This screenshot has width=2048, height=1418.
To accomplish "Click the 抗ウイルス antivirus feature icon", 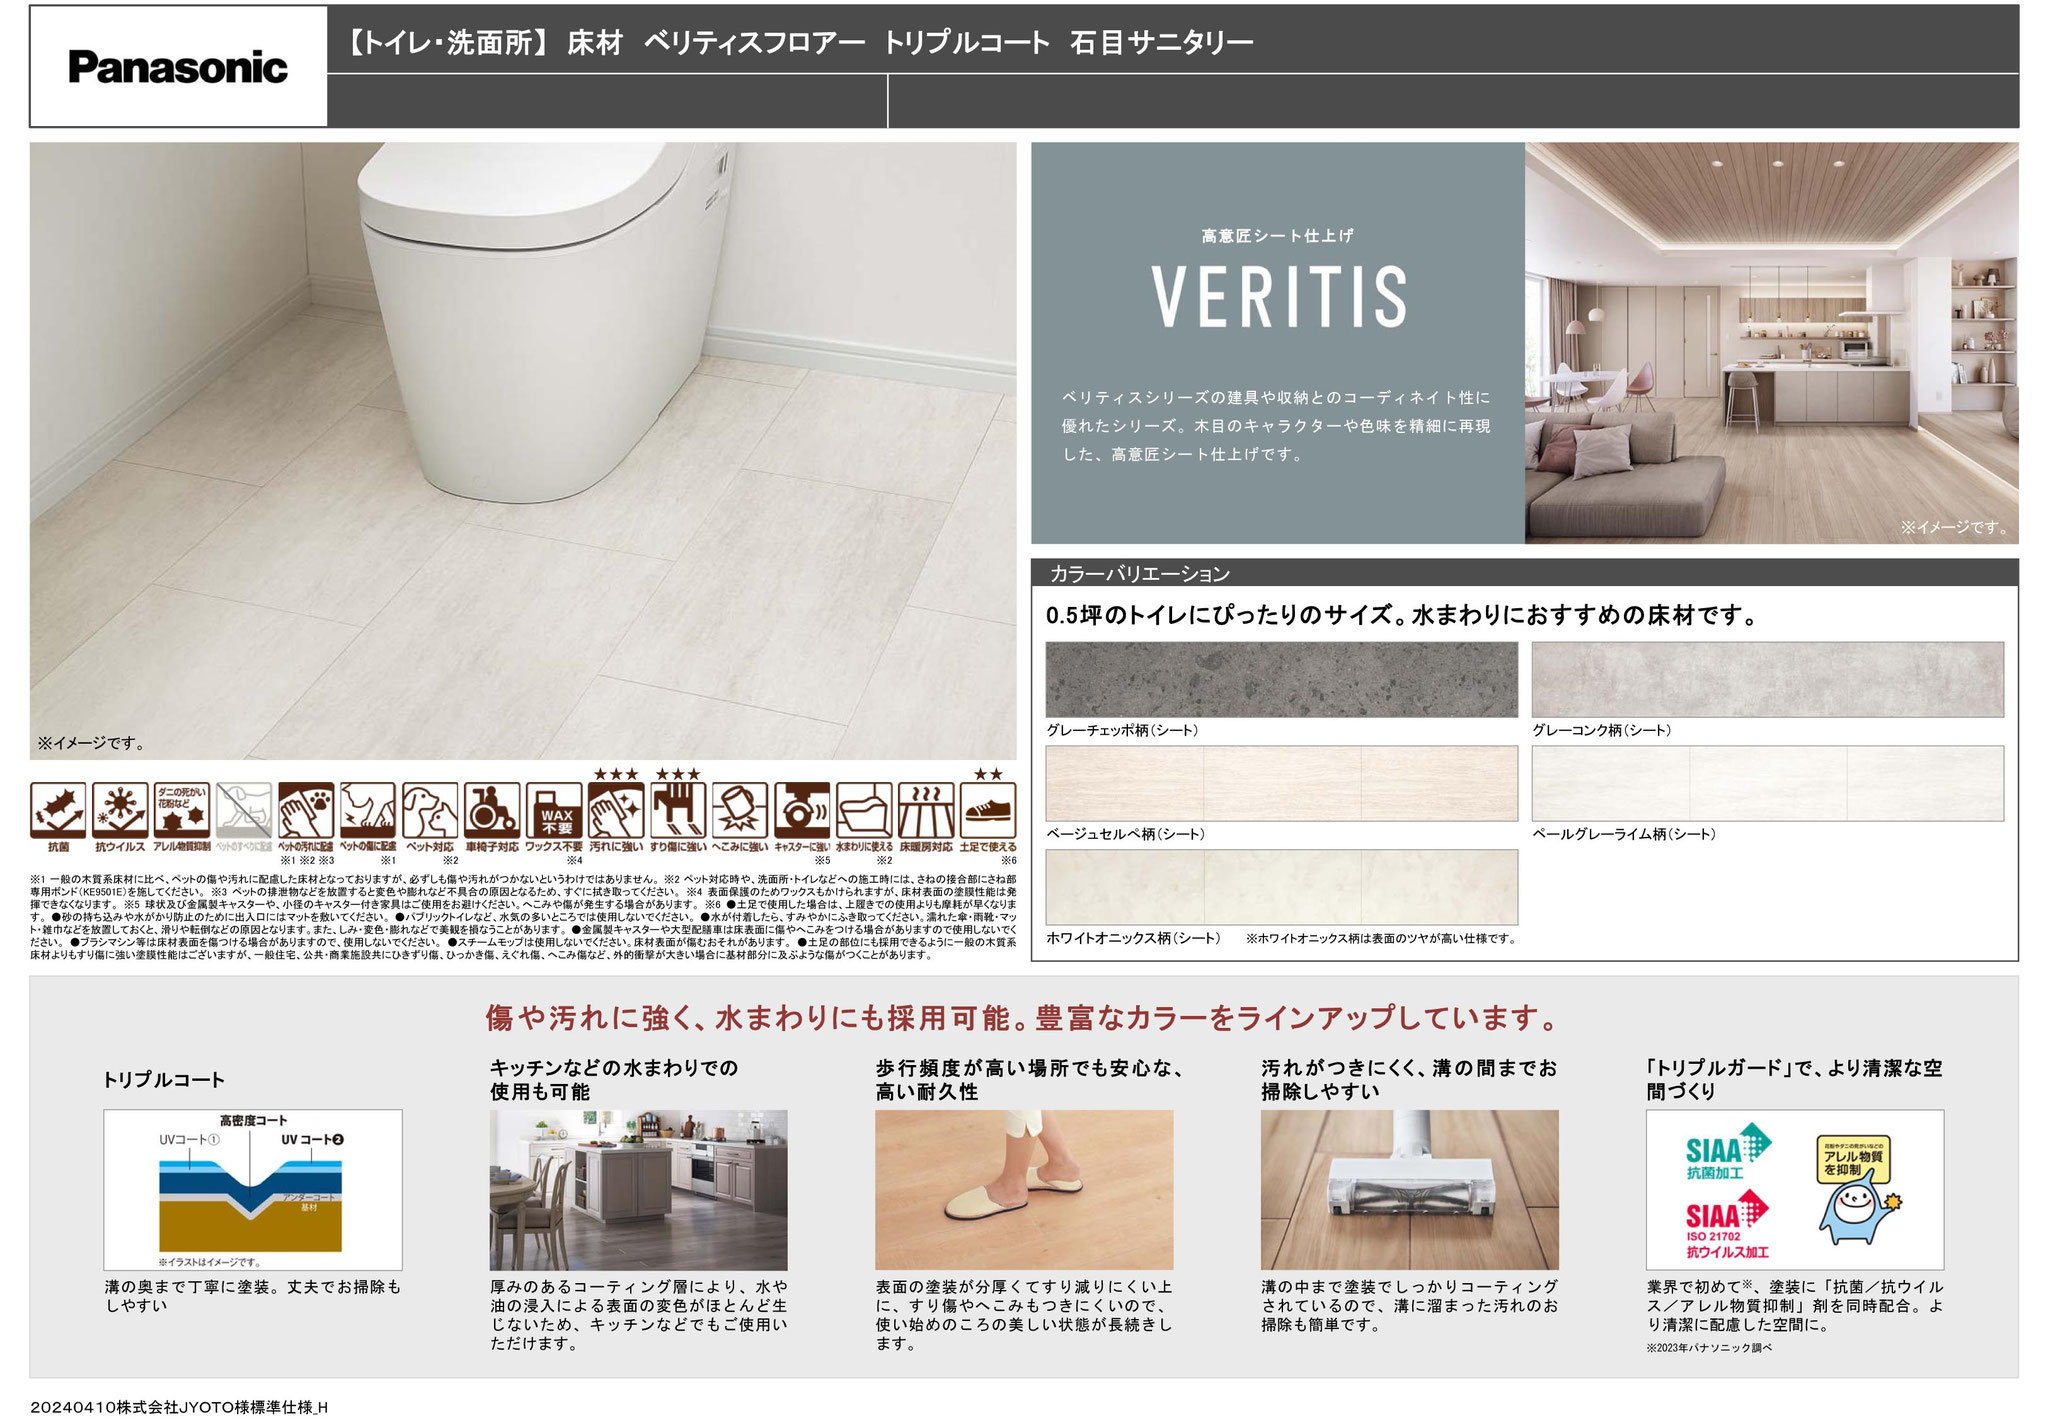I will point(120,810).
